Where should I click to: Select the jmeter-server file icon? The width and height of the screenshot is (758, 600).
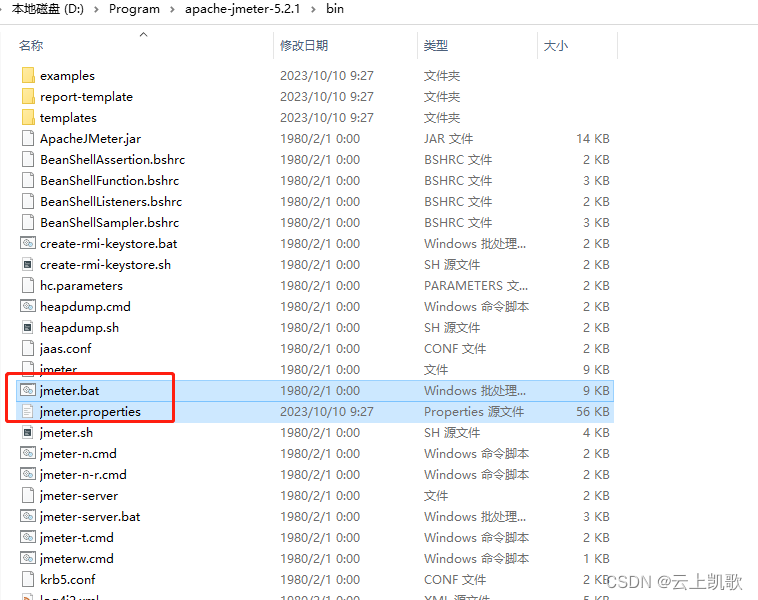28,496
